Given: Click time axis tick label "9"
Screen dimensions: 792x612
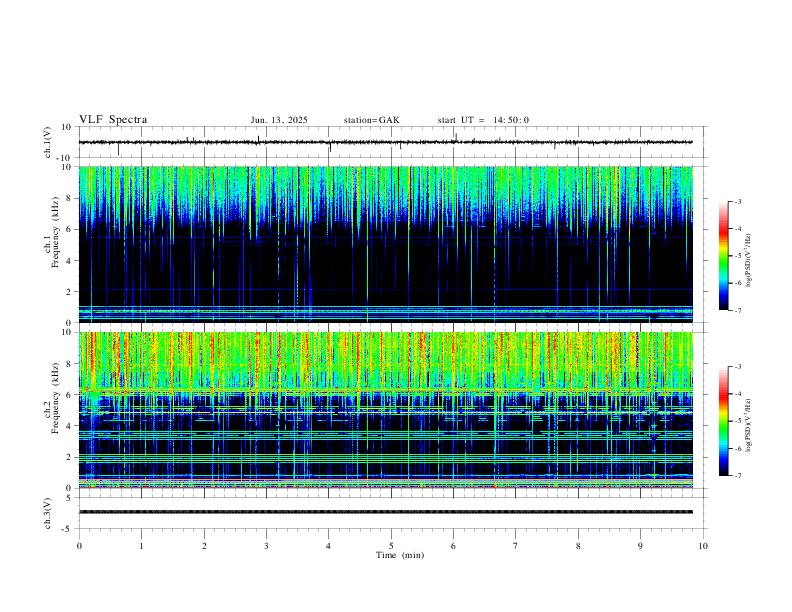Looking at the screenshot, I should coord(640,546).
